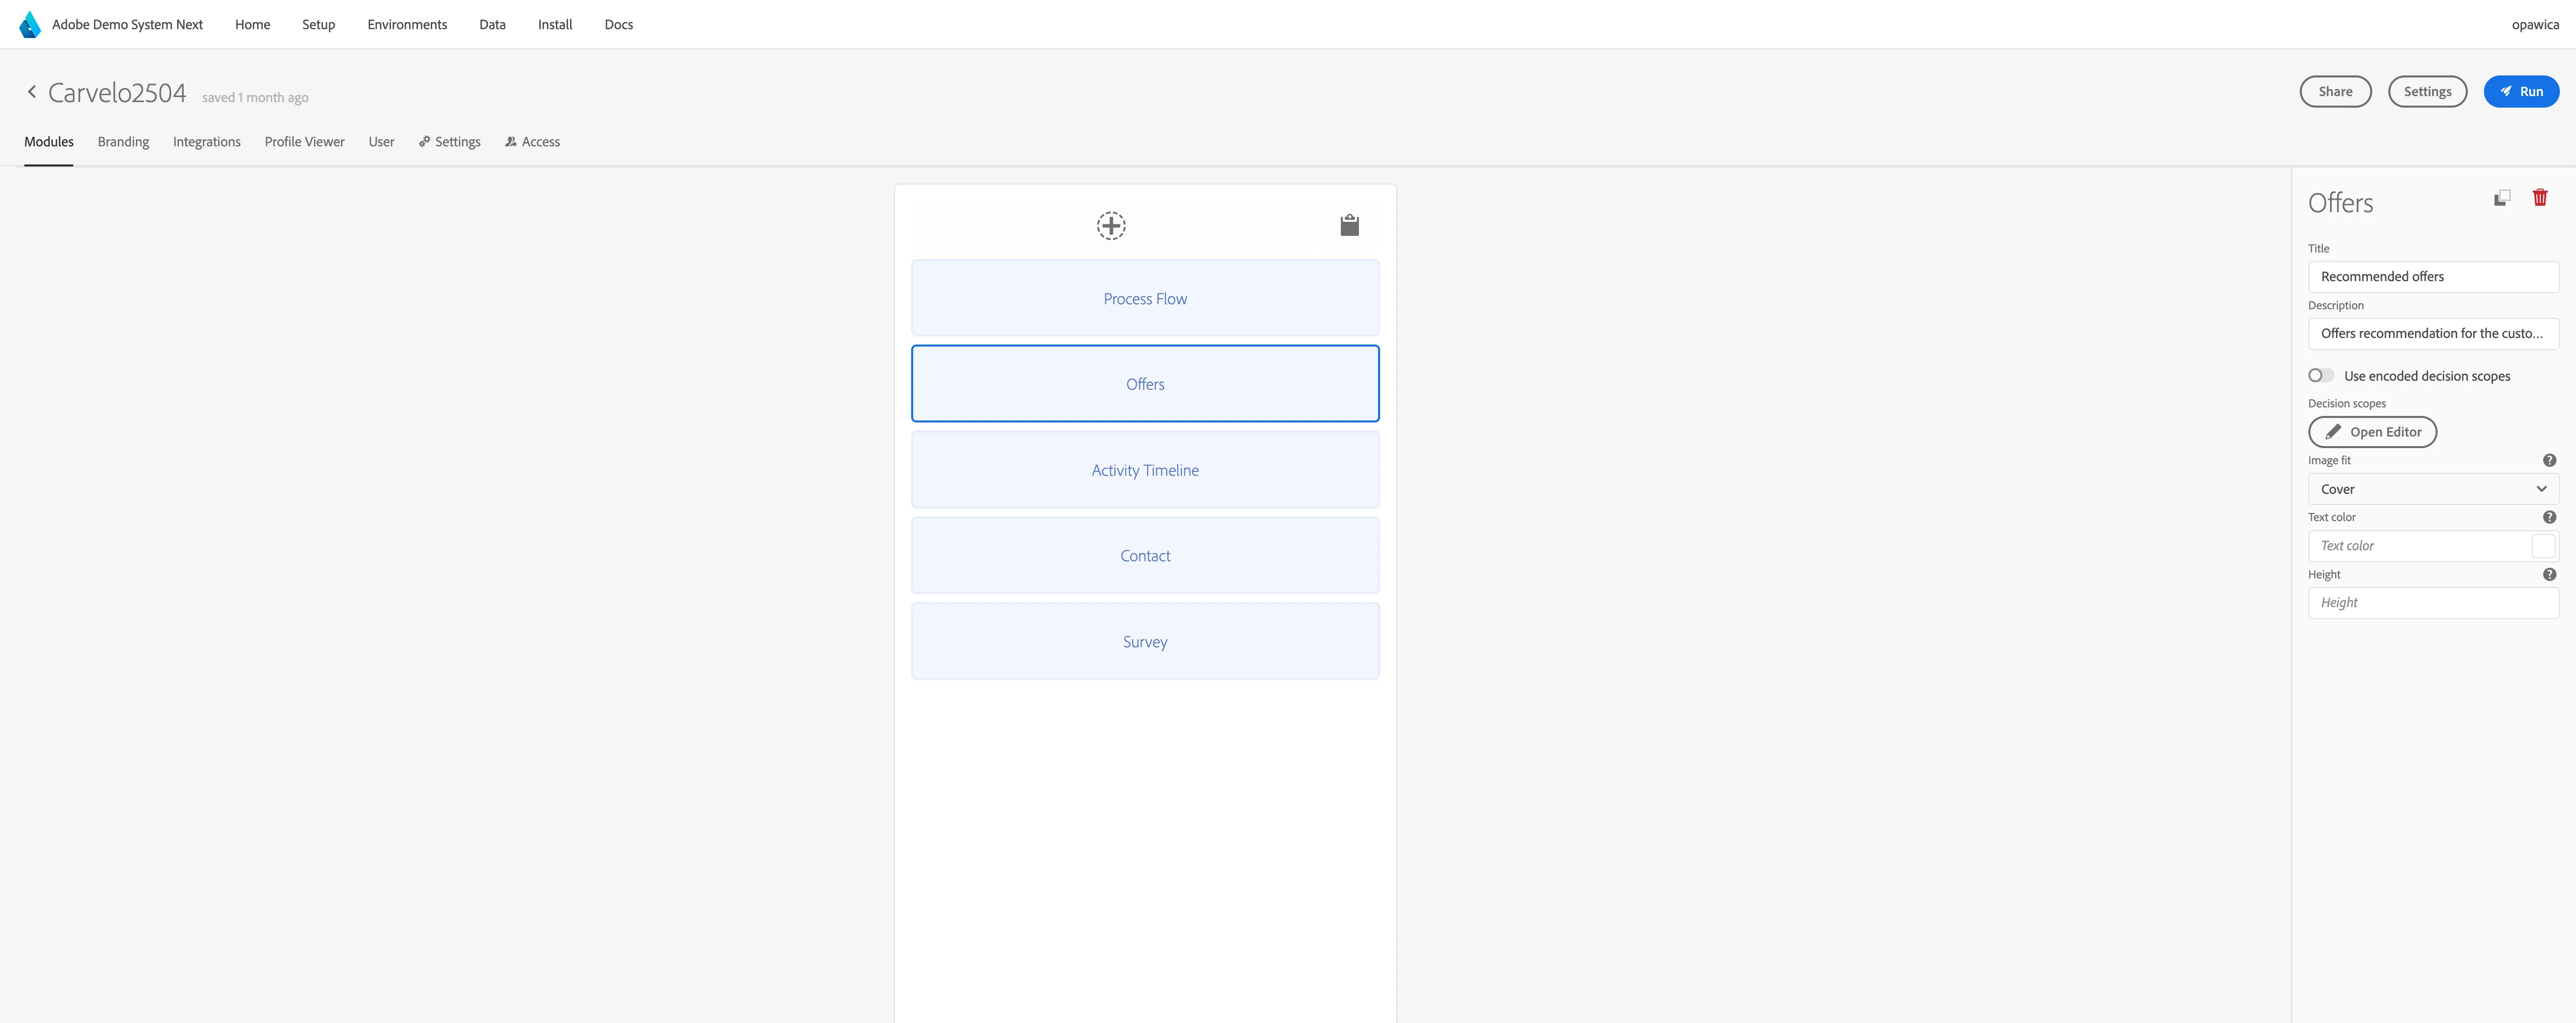
Task: Switch to the Branding tab
Action: 123,142
